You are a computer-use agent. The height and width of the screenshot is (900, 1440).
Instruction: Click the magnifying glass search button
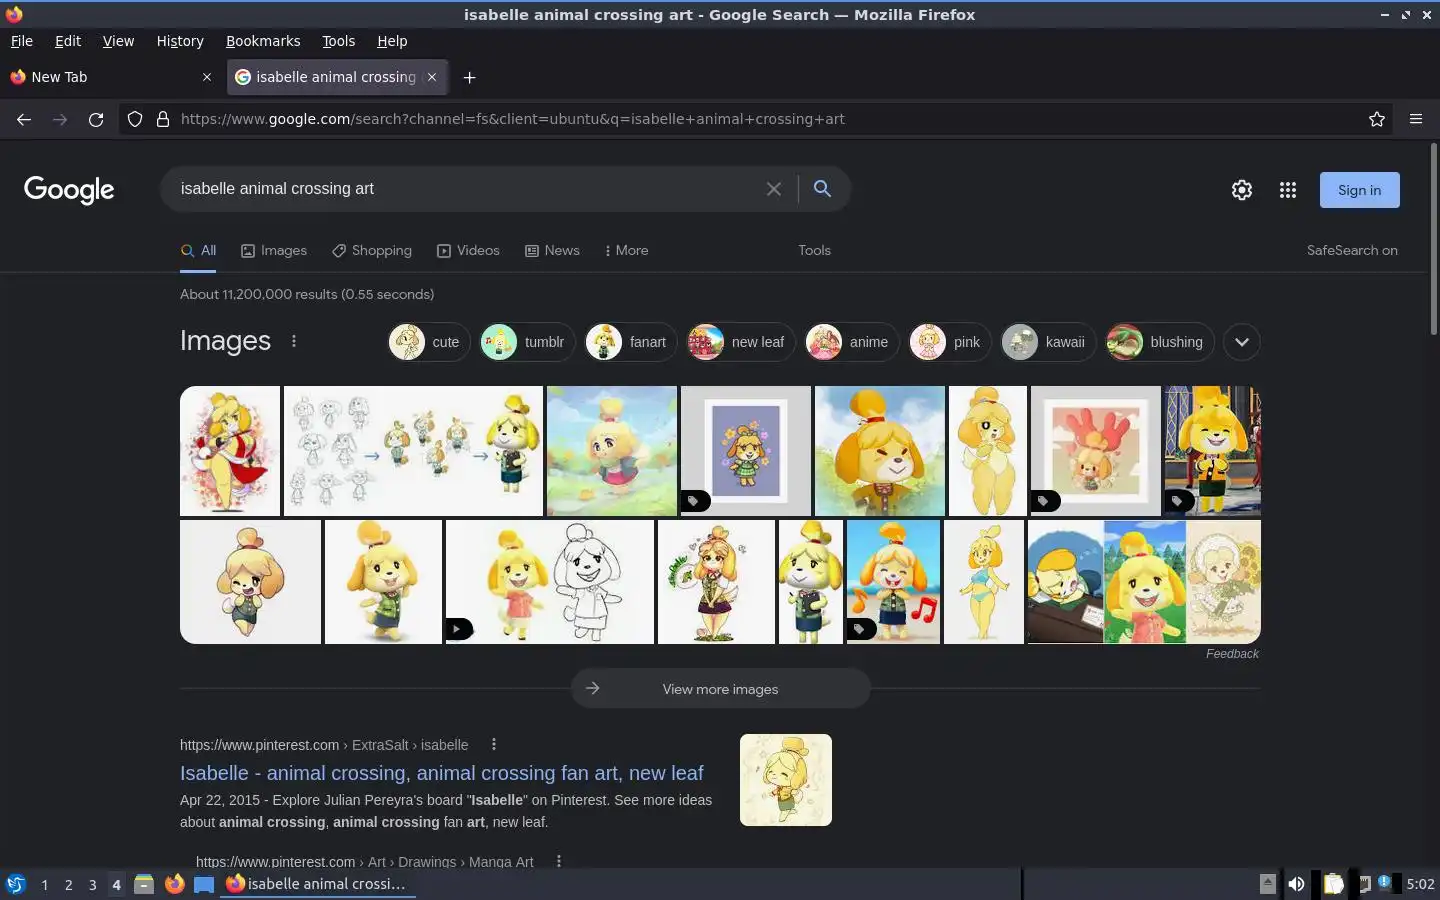(x=822, y=188)
